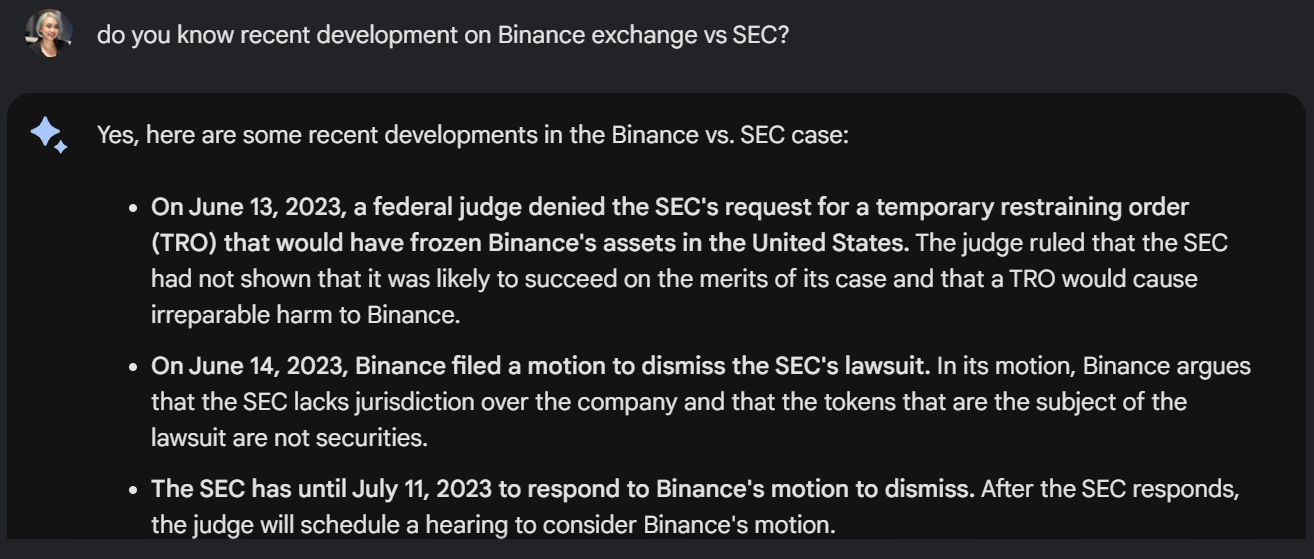Image resolution: width=1314 pixels, height=559 pixels.
Task: Click the user profile avatar photo
Action: 49,34
